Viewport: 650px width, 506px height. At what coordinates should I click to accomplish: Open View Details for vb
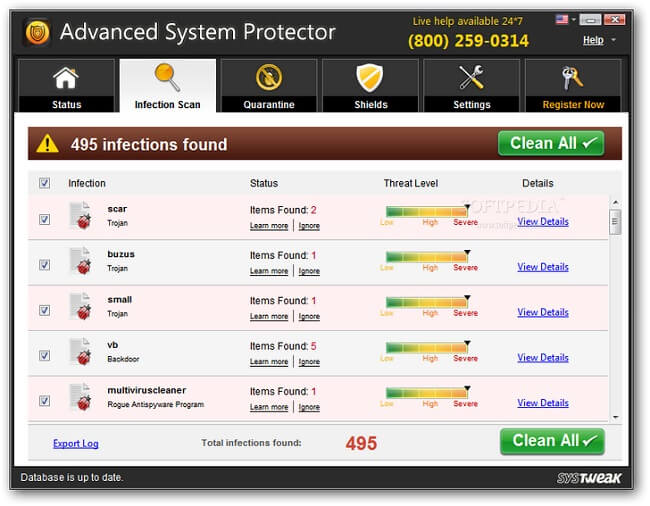(x=543, y=358)
